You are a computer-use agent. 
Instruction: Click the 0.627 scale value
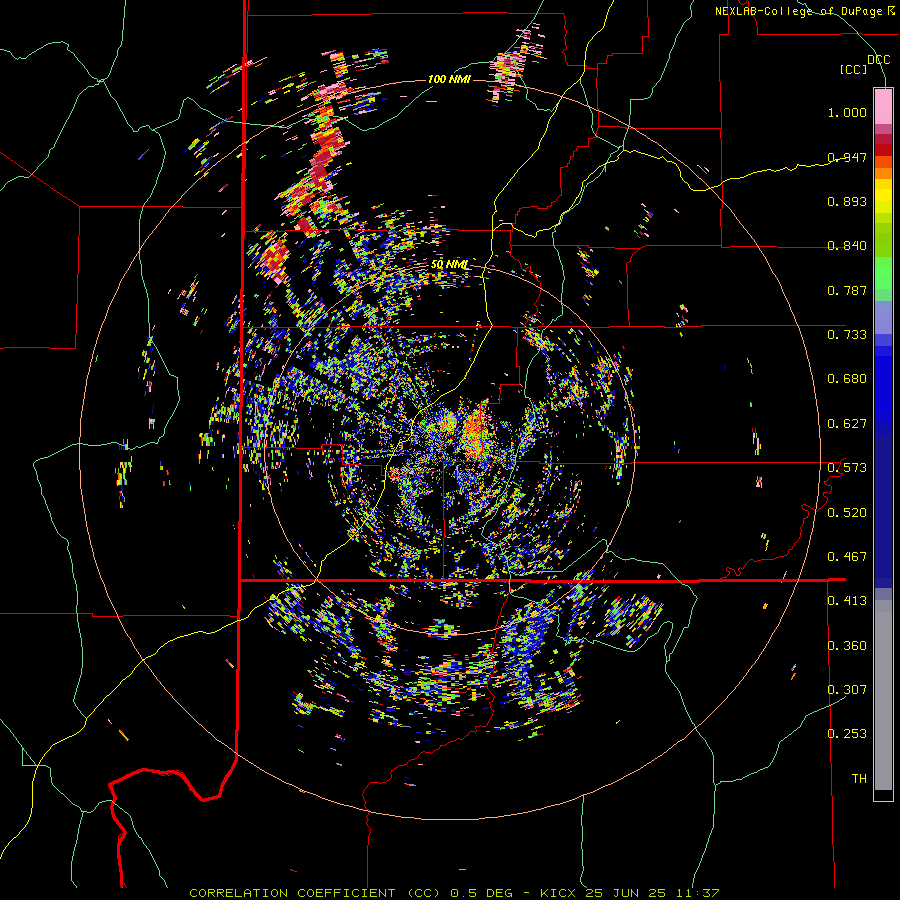847,424
